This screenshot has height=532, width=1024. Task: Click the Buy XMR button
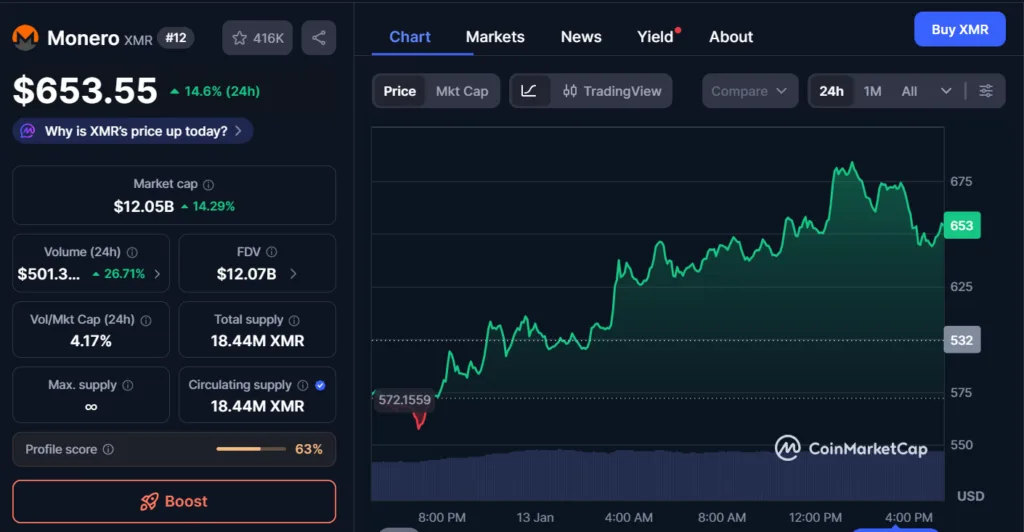tap(959, 29)
